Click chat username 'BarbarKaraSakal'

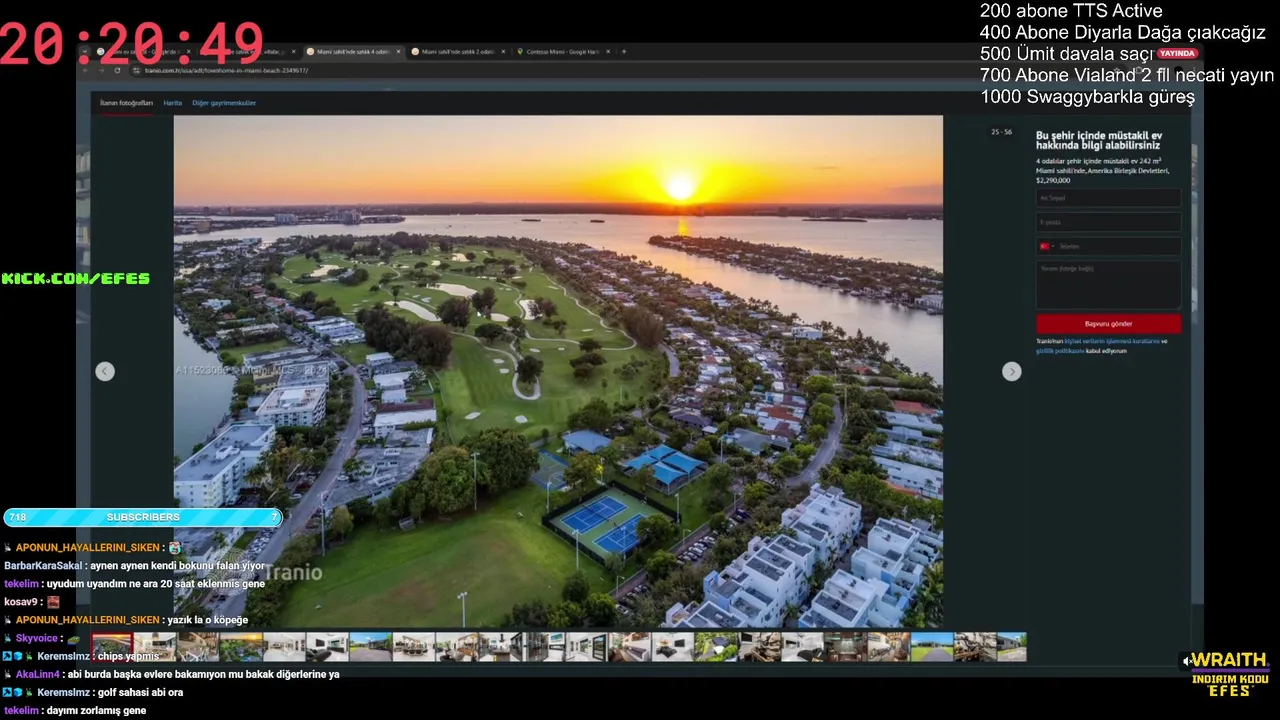43,566
